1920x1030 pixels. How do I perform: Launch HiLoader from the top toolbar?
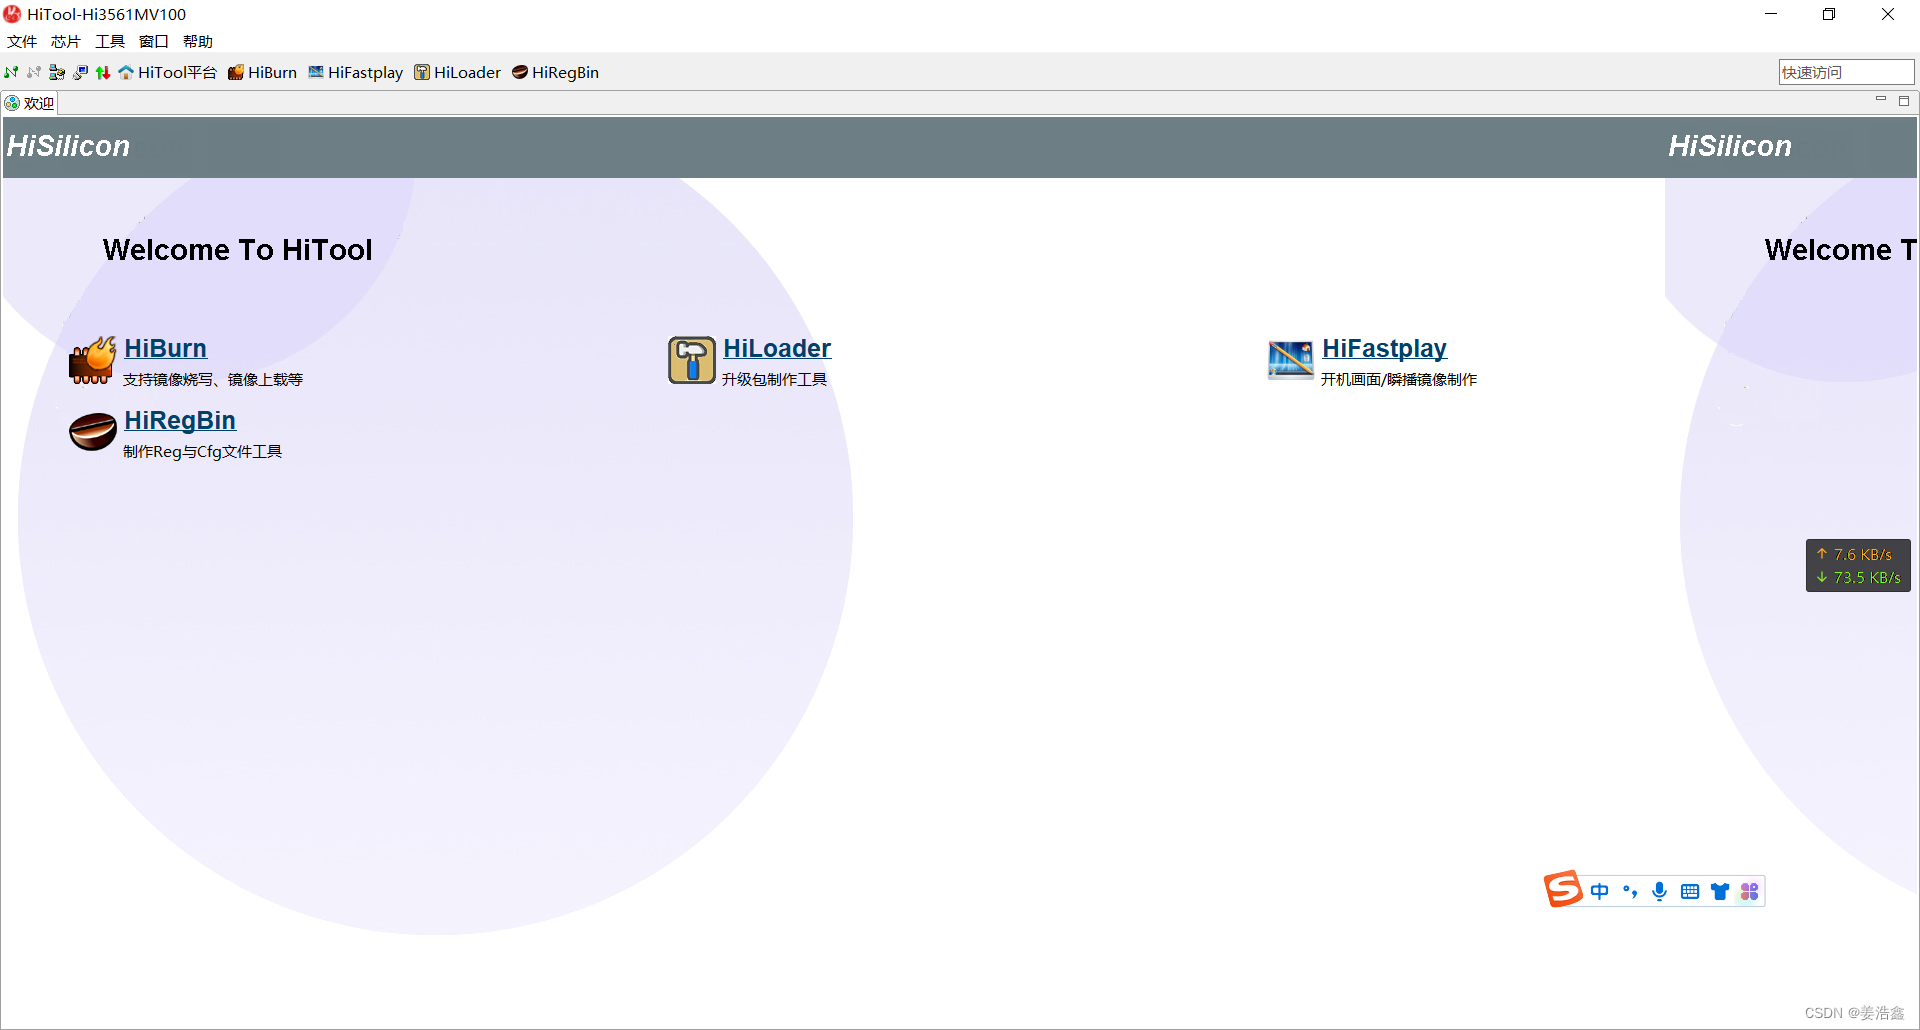click(457, 72)
